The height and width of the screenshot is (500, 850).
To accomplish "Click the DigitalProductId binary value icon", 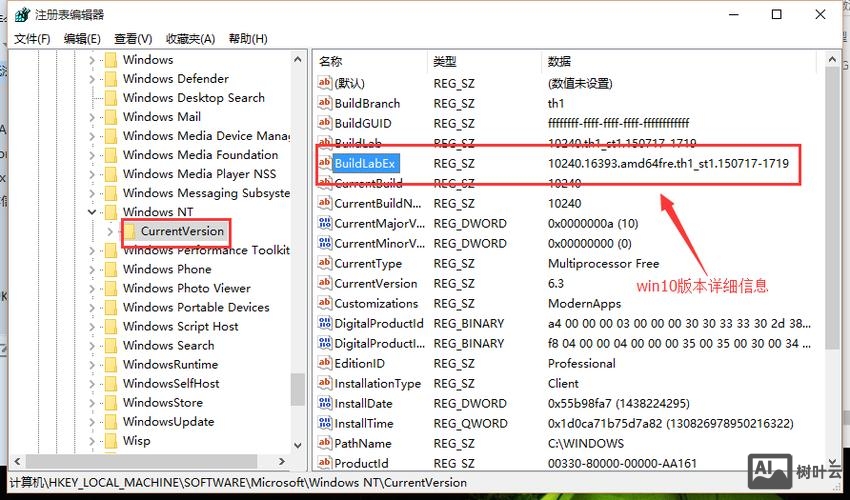I will click(325, 323).
